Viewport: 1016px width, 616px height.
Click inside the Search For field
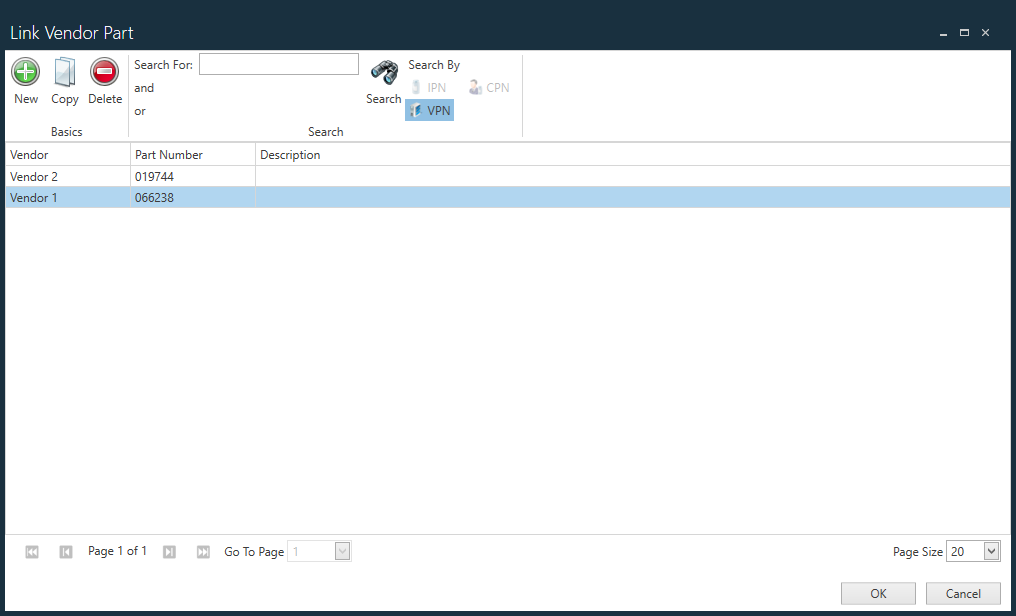[x=278, y=63]
